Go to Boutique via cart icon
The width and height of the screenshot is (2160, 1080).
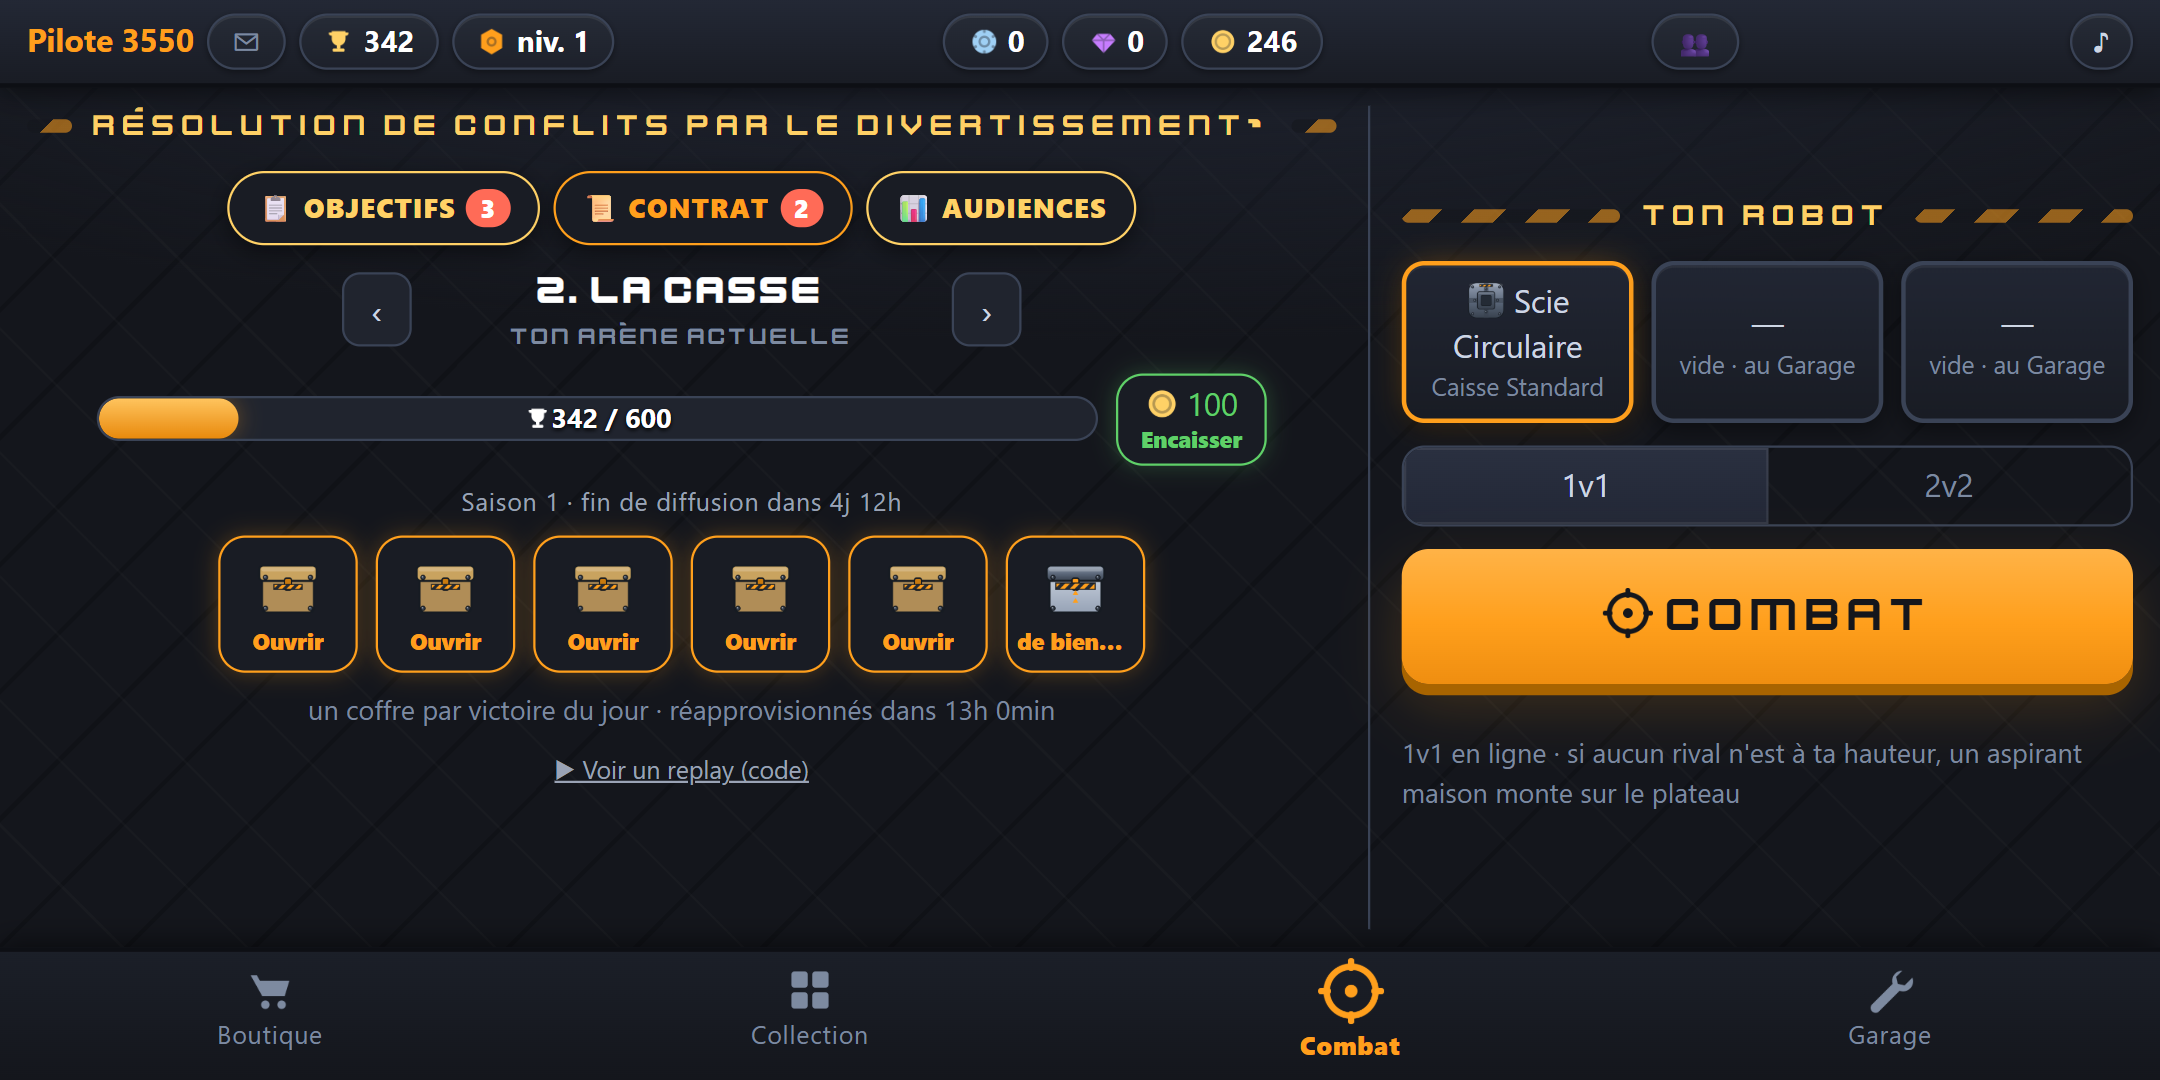270,1010
